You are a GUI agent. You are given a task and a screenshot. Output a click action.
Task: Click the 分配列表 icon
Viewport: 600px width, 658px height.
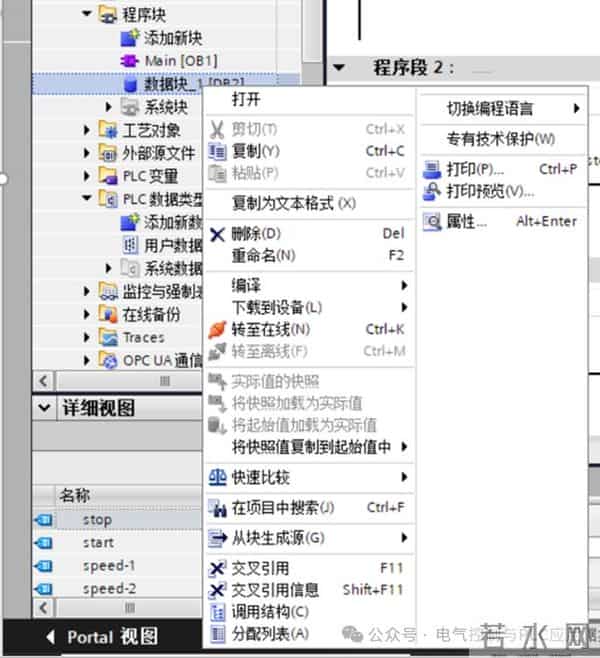(217, 634)
